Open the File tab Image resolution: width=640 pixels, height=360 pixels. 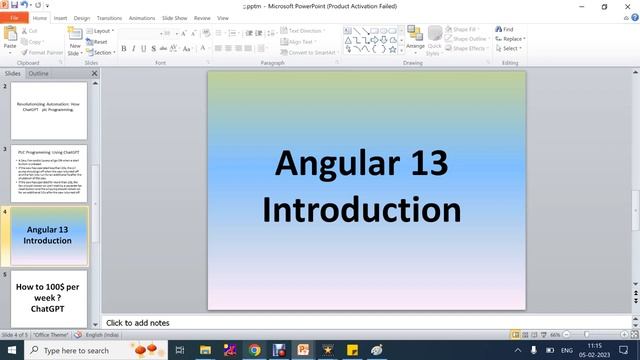coord(14,18)
